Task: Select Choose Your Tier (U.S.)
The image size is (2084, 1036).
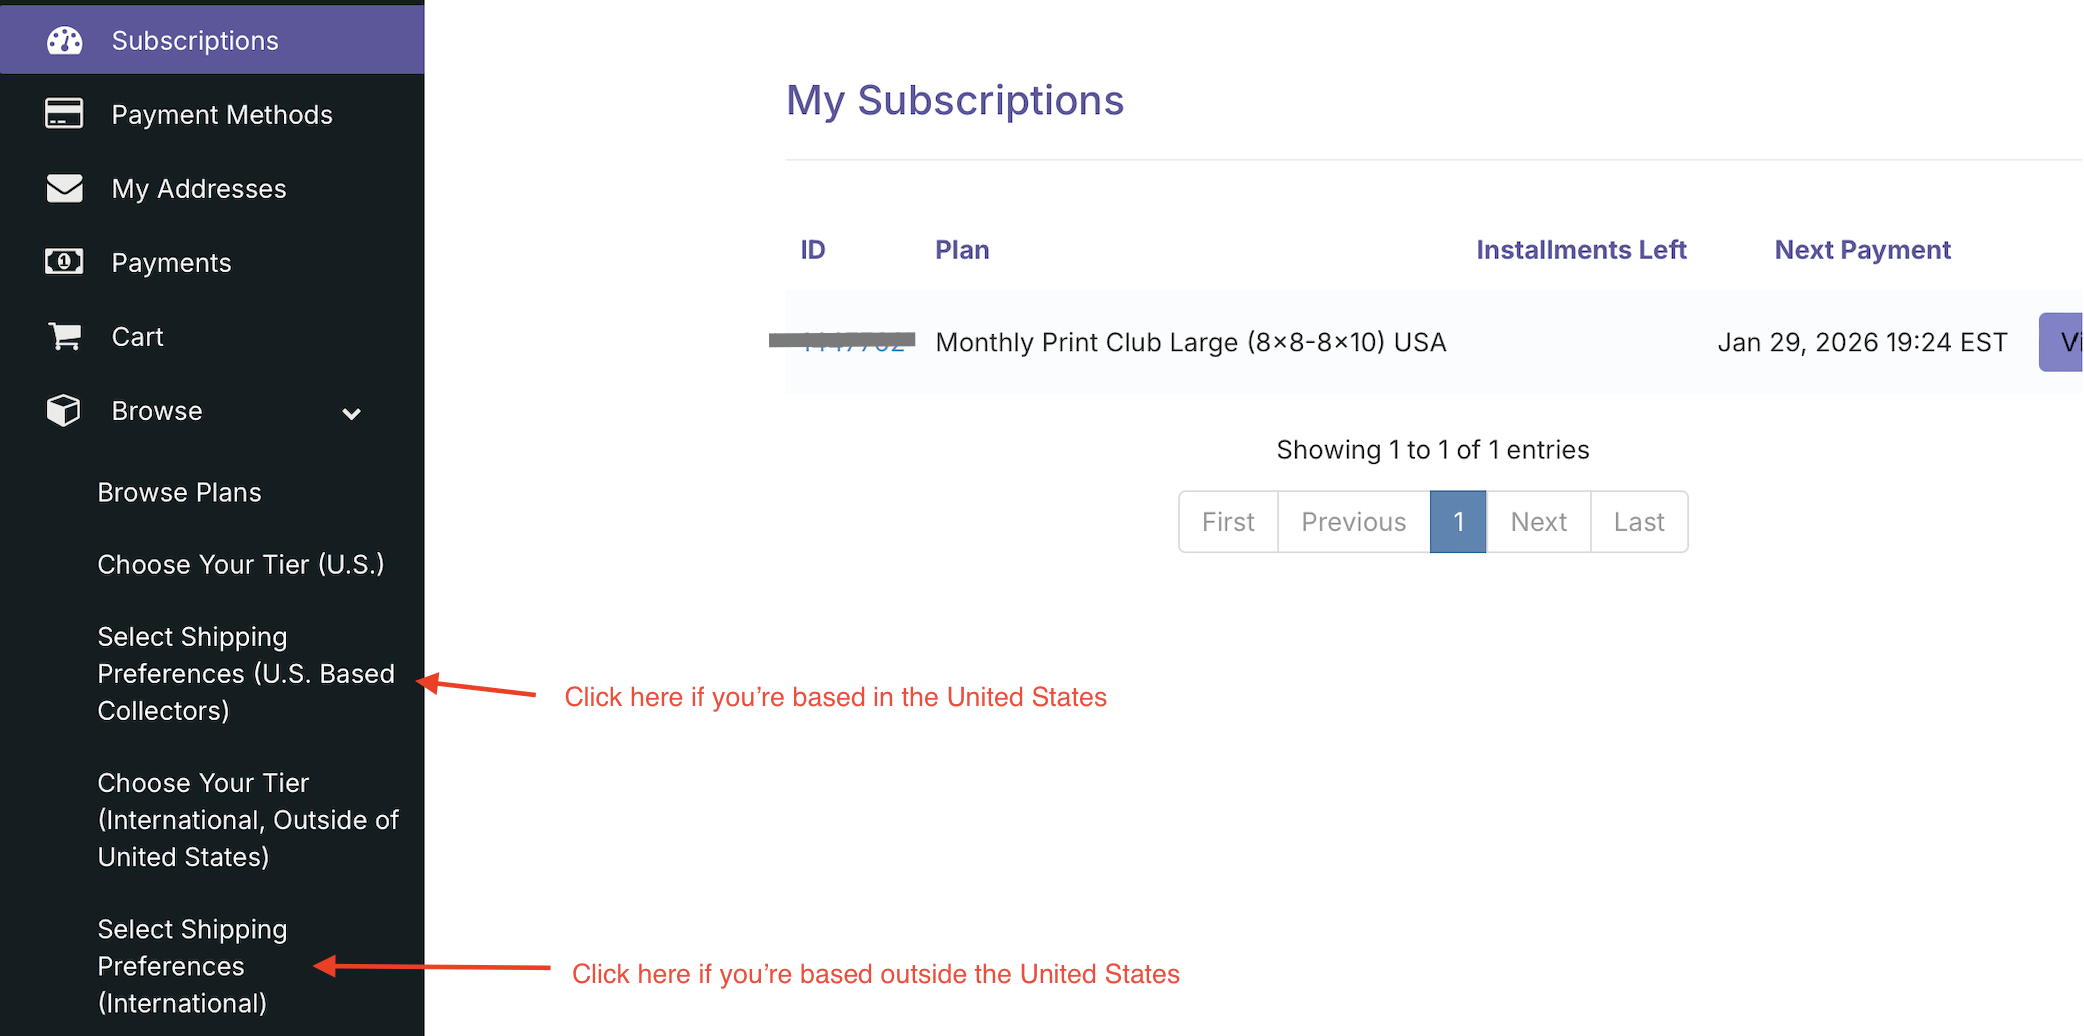Action: tap(241, 564)
